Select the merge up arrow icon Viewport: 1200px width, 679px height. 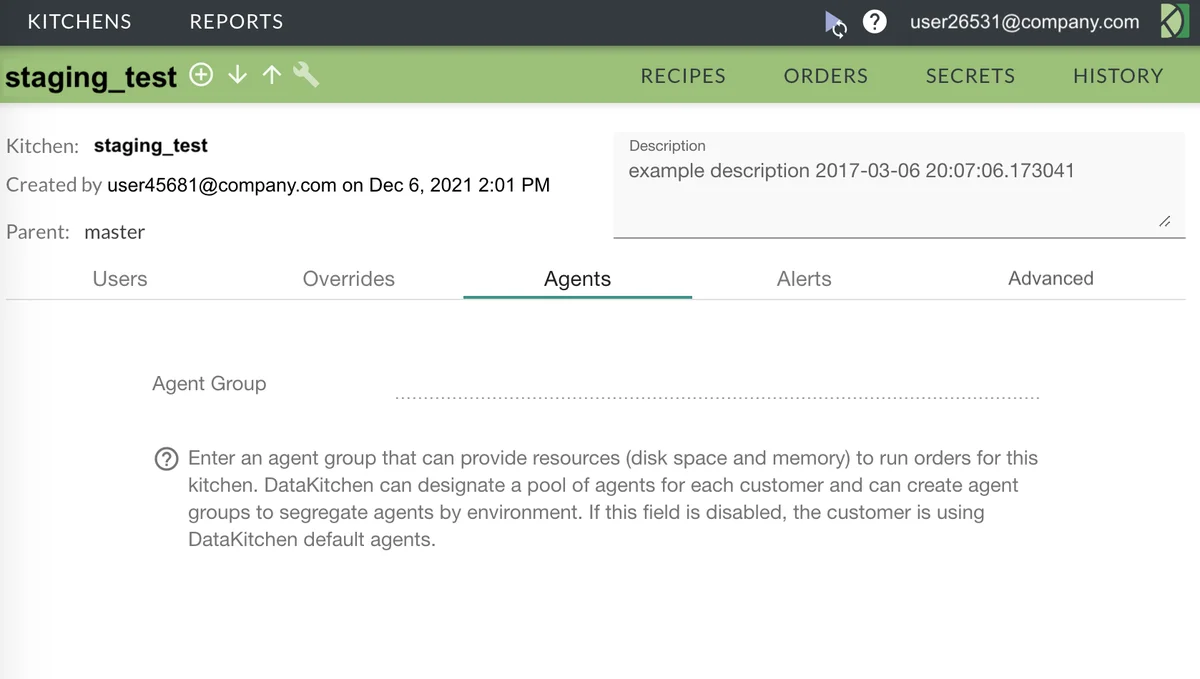271,74
